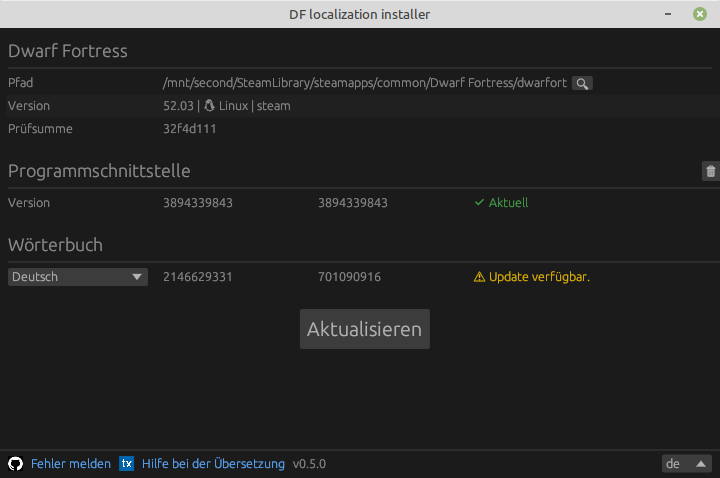Click the checksum value 32f4d111

(190, 129)
